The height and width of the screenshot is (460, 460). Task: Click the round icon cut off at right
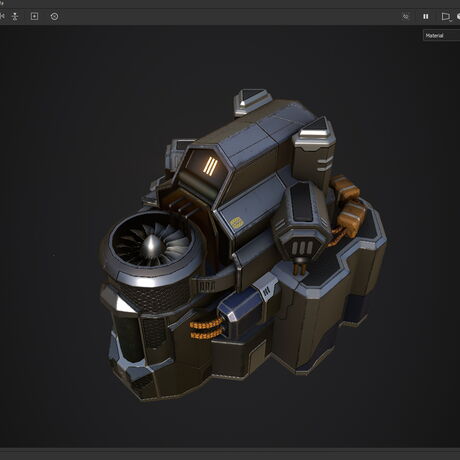click(458, 16)
